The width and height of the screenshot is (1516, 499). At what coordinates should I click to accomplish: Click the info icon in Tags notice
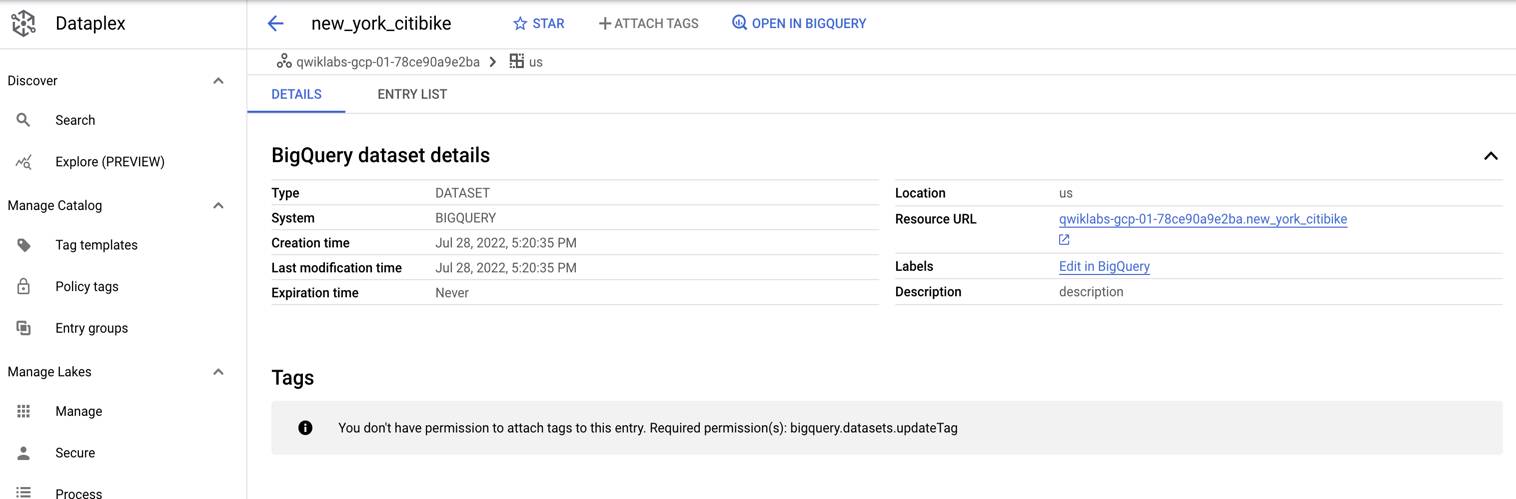click(305, 428)
